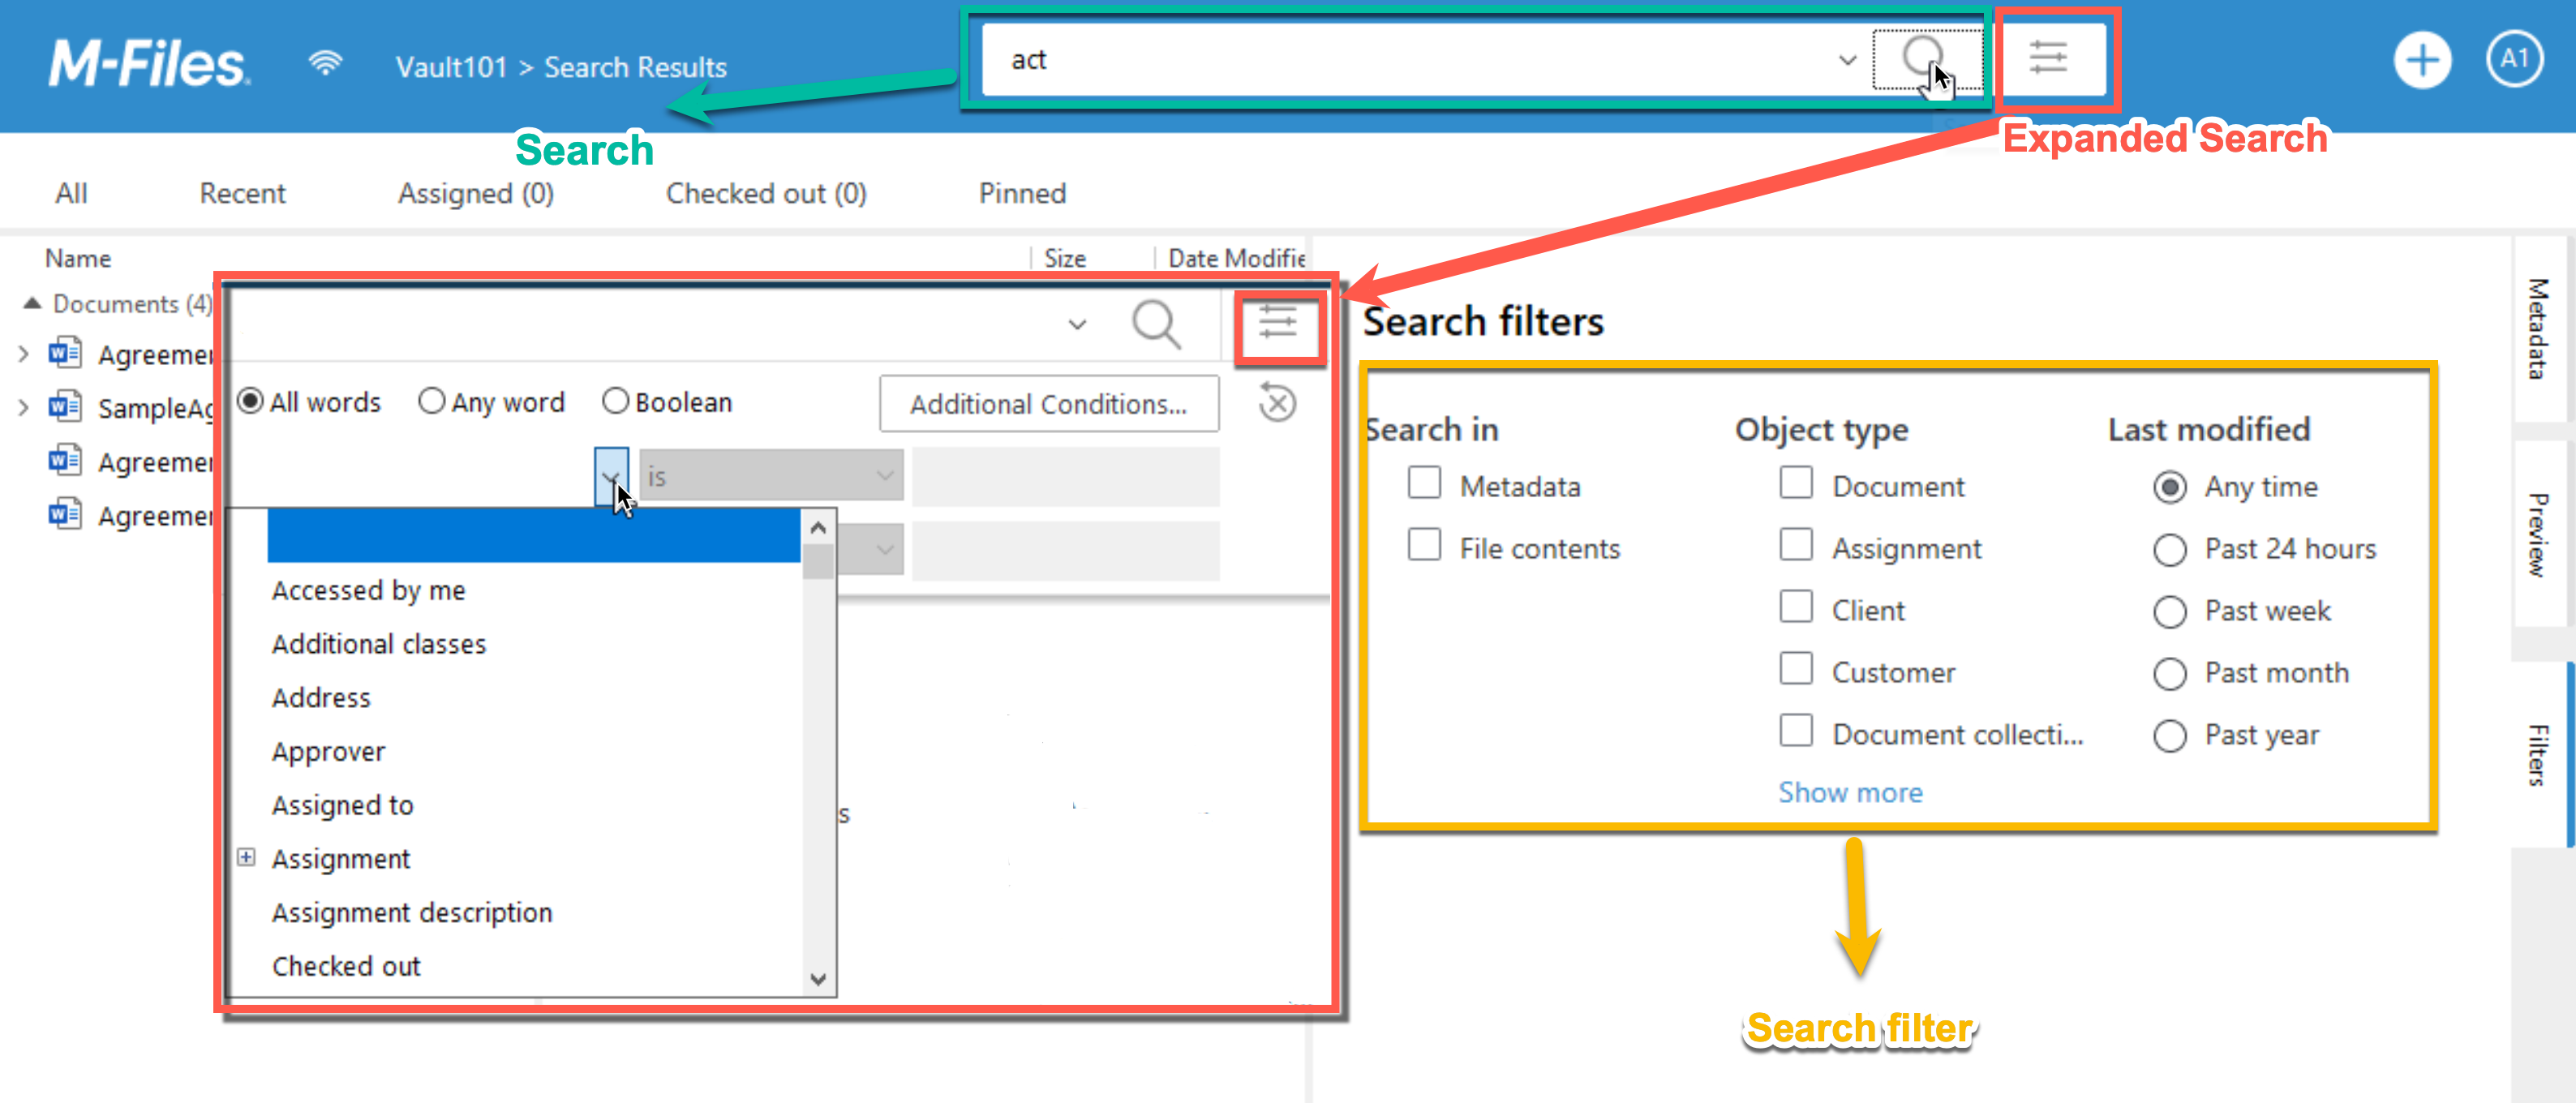Select the Any time radio button
2576x1103 pixels.
(2169, 487)
